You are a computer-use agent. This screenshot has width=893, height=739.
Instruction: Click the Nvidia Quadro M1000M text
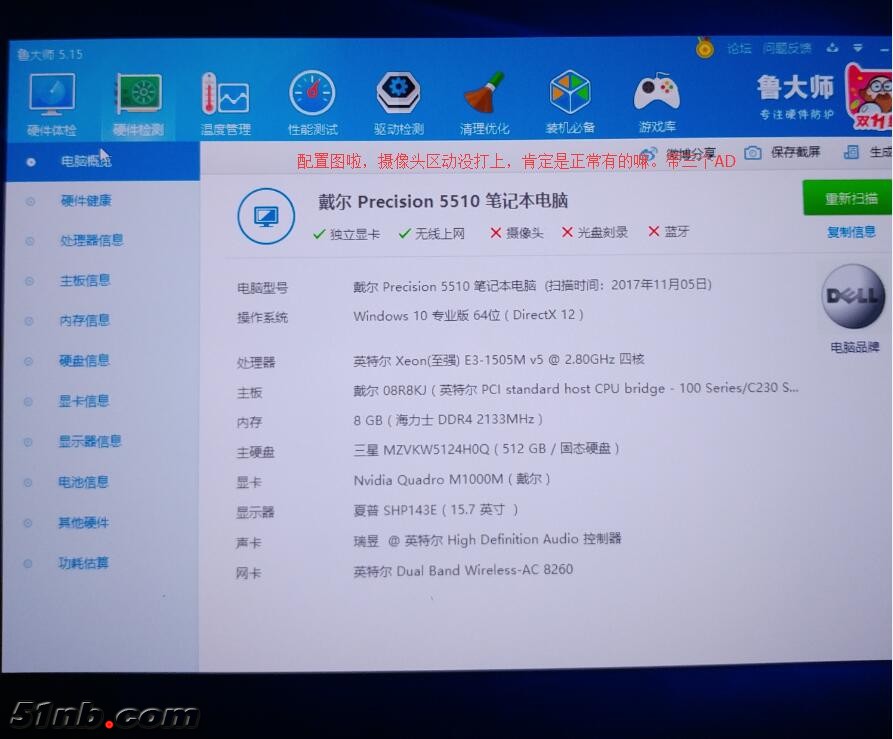pos(452,479)
